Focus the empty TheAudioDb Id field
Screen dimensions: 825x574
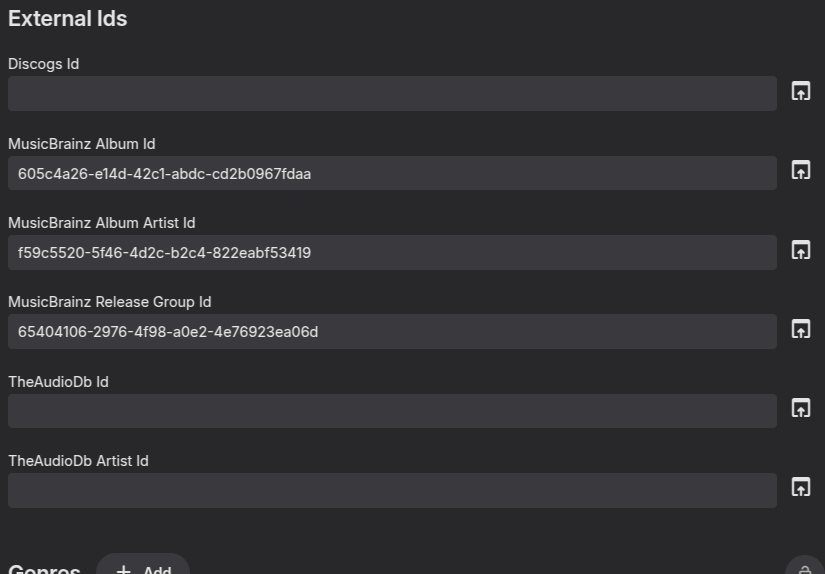[392, 411]
